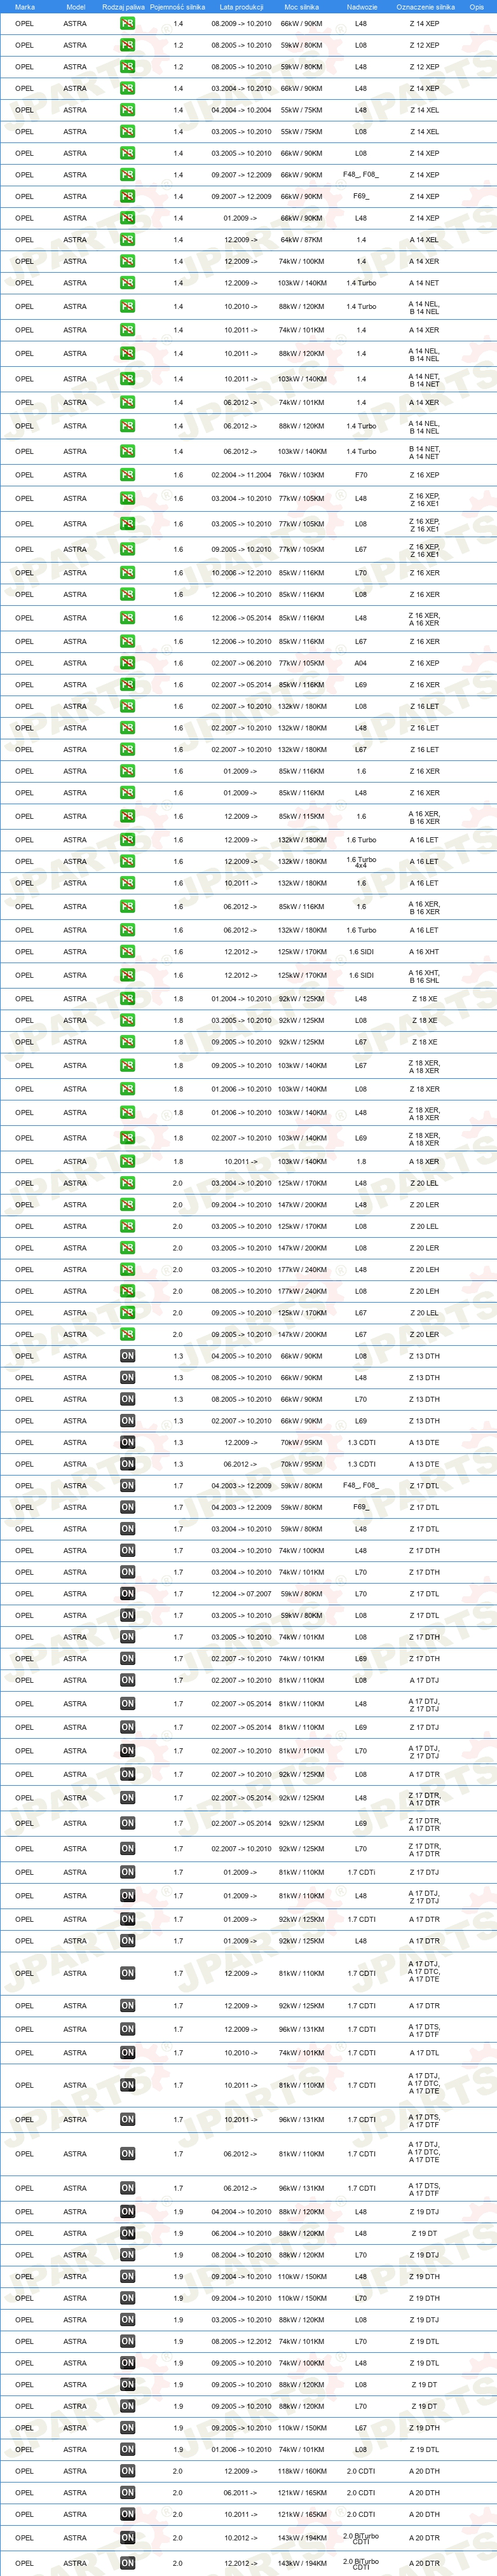Click petrol icon in 08.2009 -> 10.2010 row
The height and width of the screenshot is (2576, 497).
127,23
